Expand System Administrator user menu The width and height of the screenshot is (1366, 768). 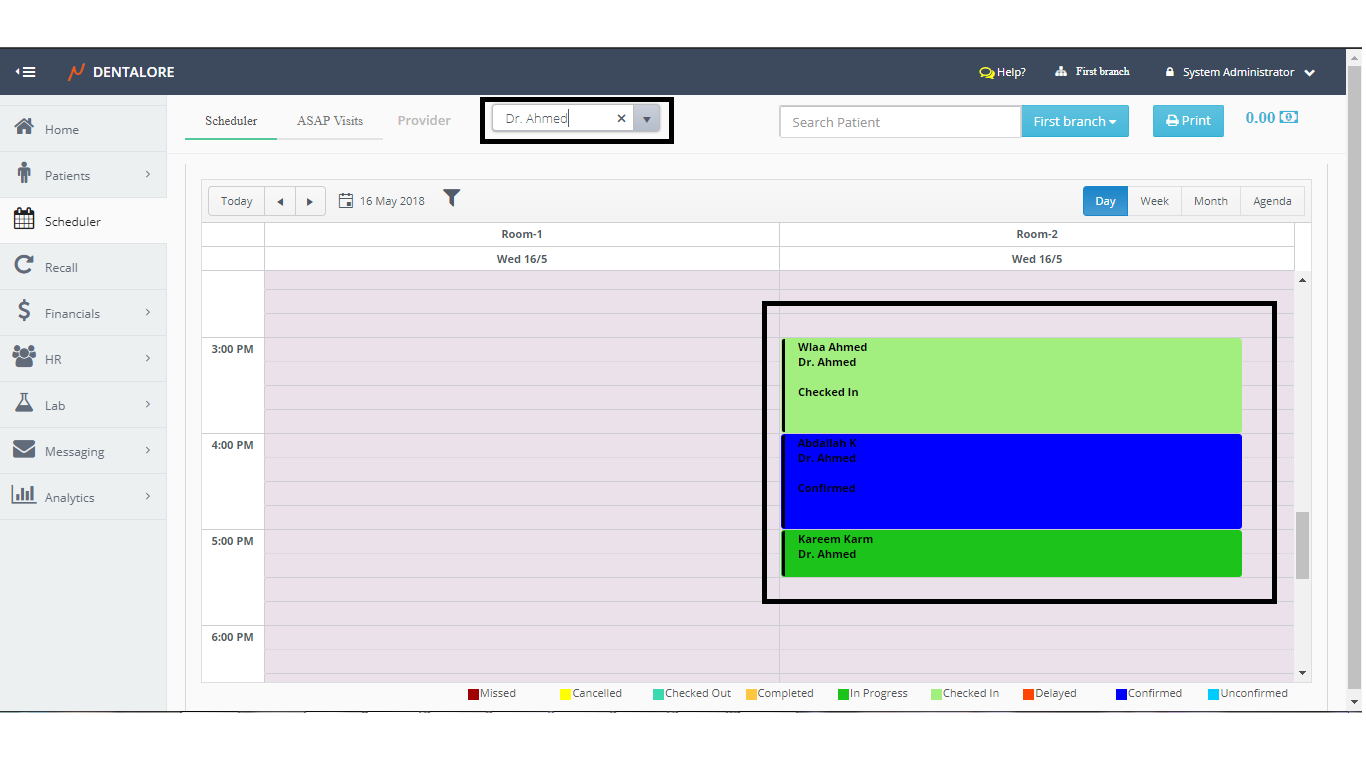(1240, 72)
